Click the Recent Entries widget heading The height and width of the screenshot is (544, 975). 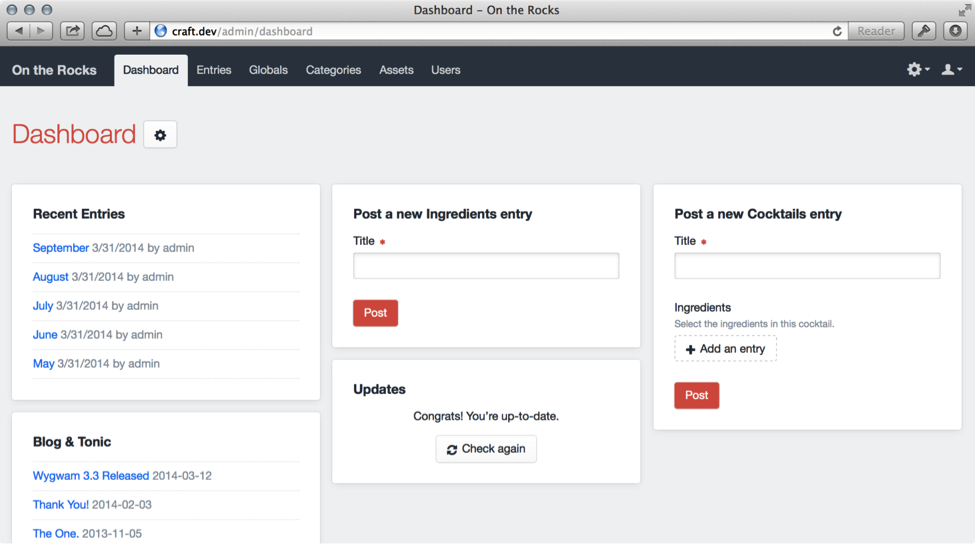pos(79,214)
